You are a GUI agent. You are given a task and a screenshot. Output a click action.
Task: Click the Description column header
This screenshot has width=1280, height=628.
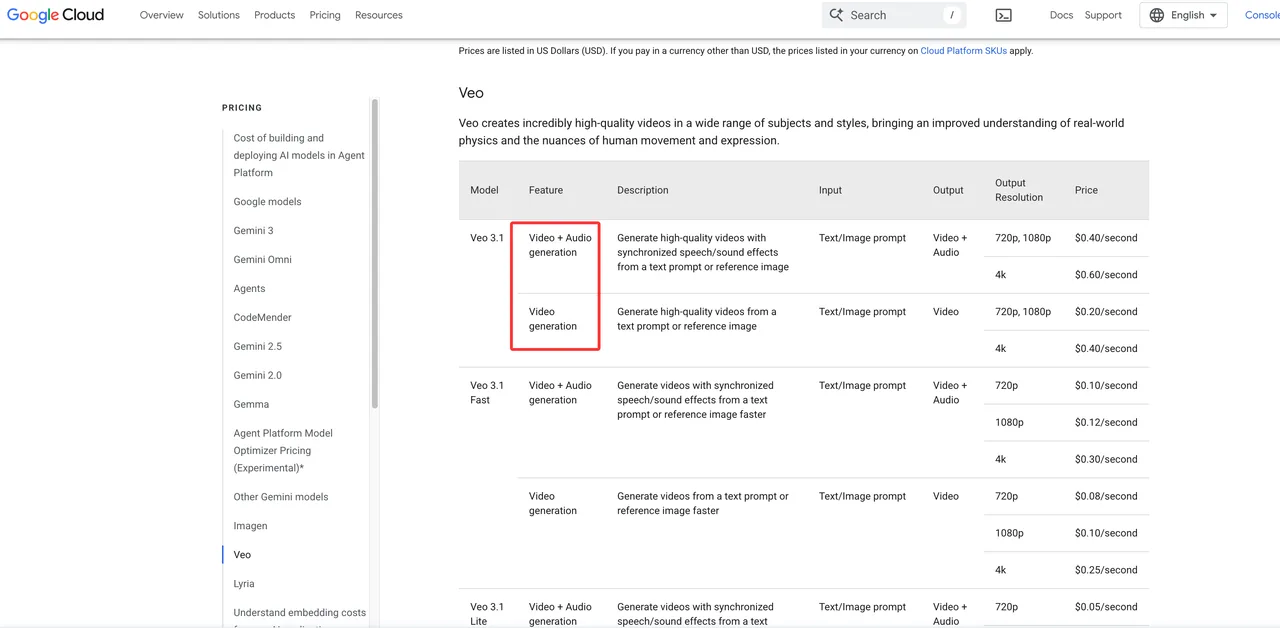[643, 190]
